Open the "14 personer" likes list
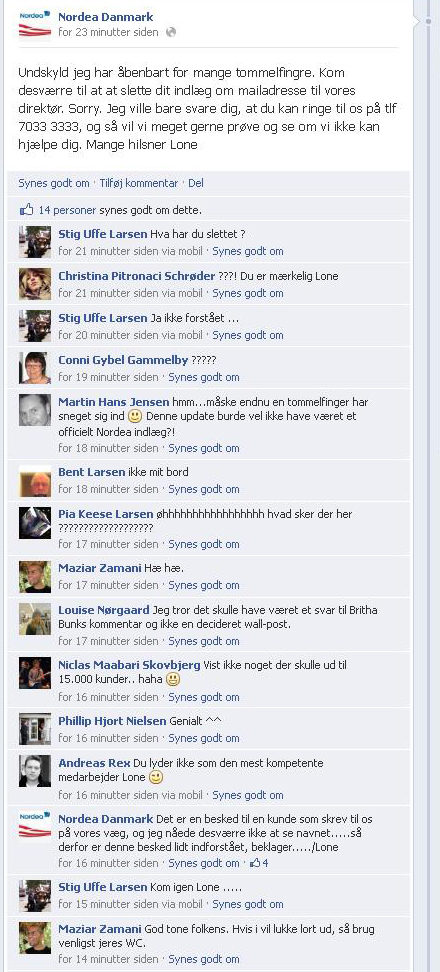Viewport: 440px width, 972px height. [x=67, y=210]
